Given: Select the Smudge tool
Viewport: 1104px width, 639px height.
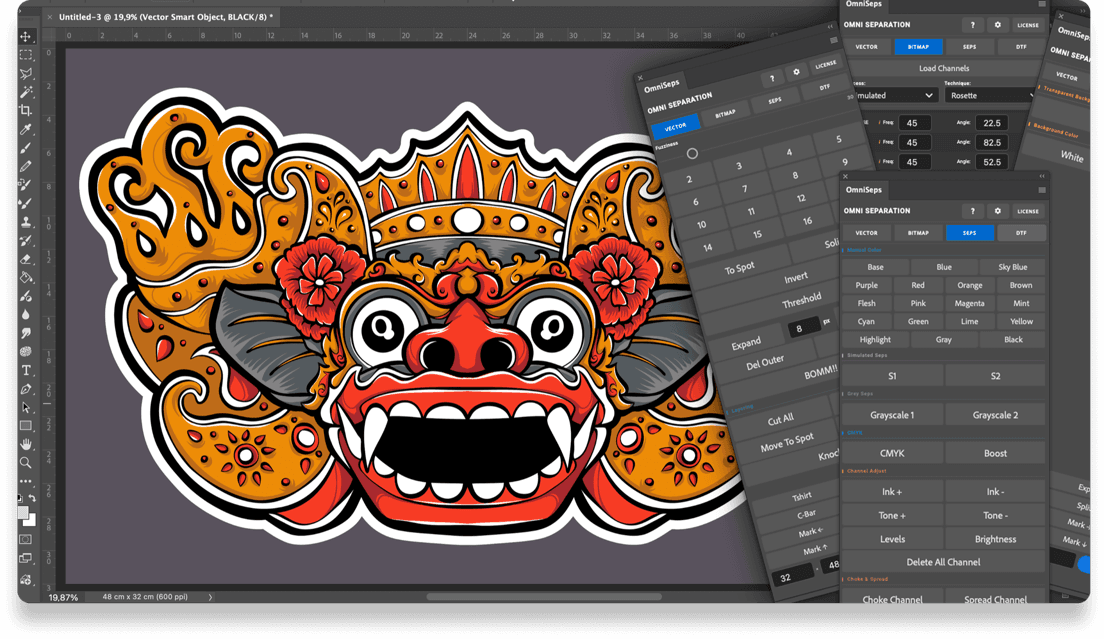Looking at the screenshot, I should click(26, 333).
